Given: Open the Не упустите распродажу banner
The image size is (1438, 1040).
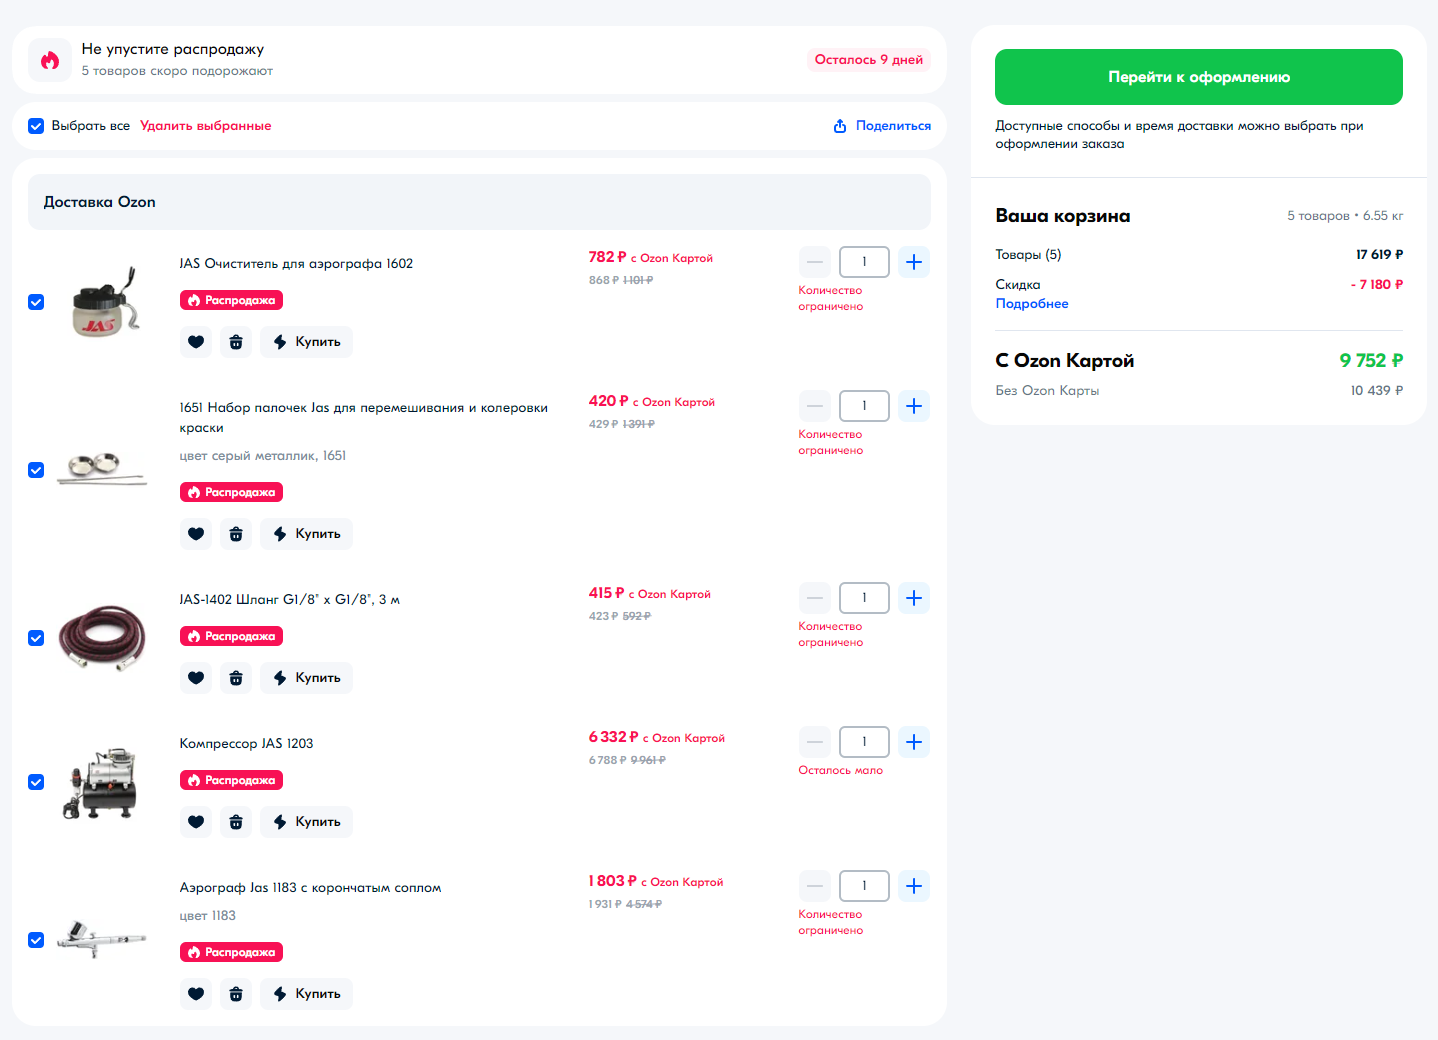Looking at the screenshot, I should 479,60.
